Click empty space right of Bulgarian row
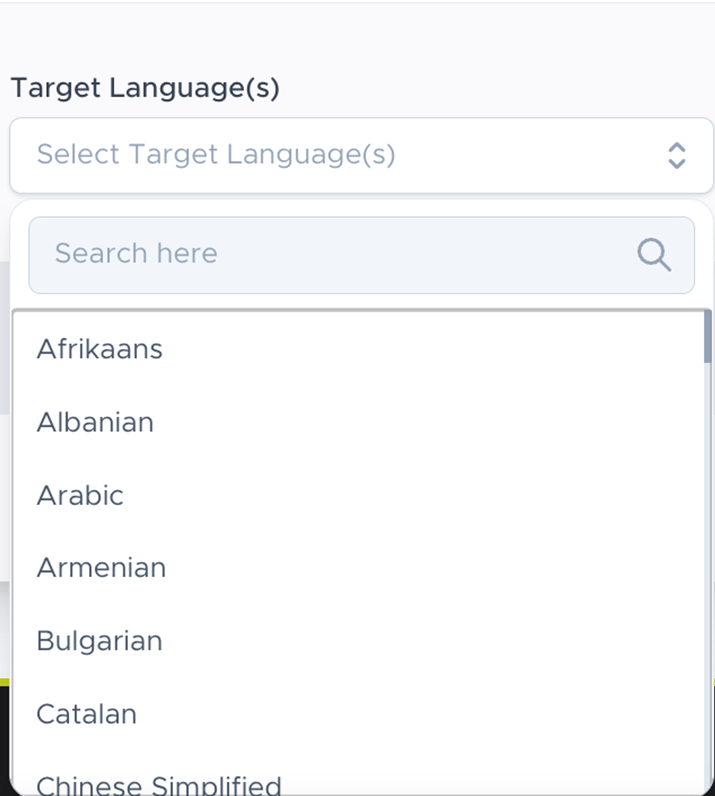This screenshot has width=715, height=796. point(450,641)
